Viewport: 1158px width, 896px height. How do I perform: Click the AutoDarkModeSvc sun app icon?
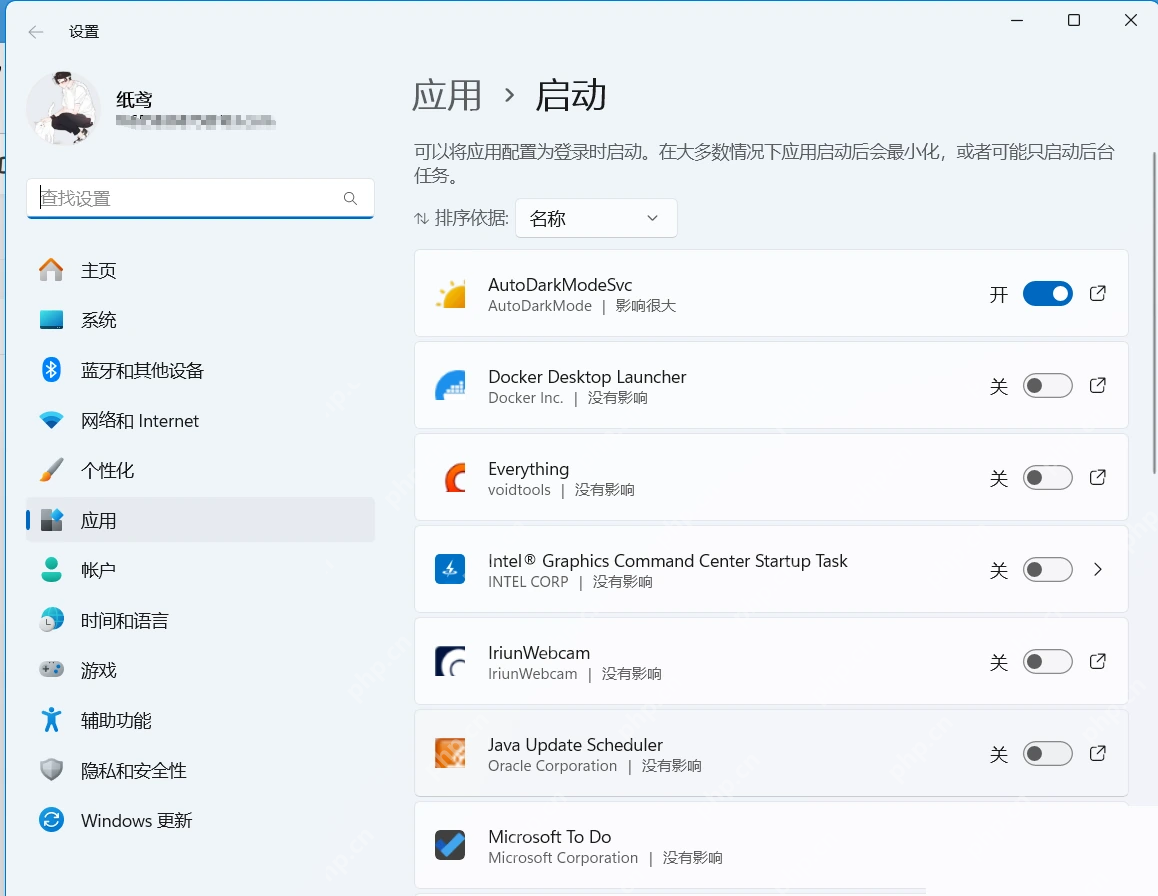(450, 294)
